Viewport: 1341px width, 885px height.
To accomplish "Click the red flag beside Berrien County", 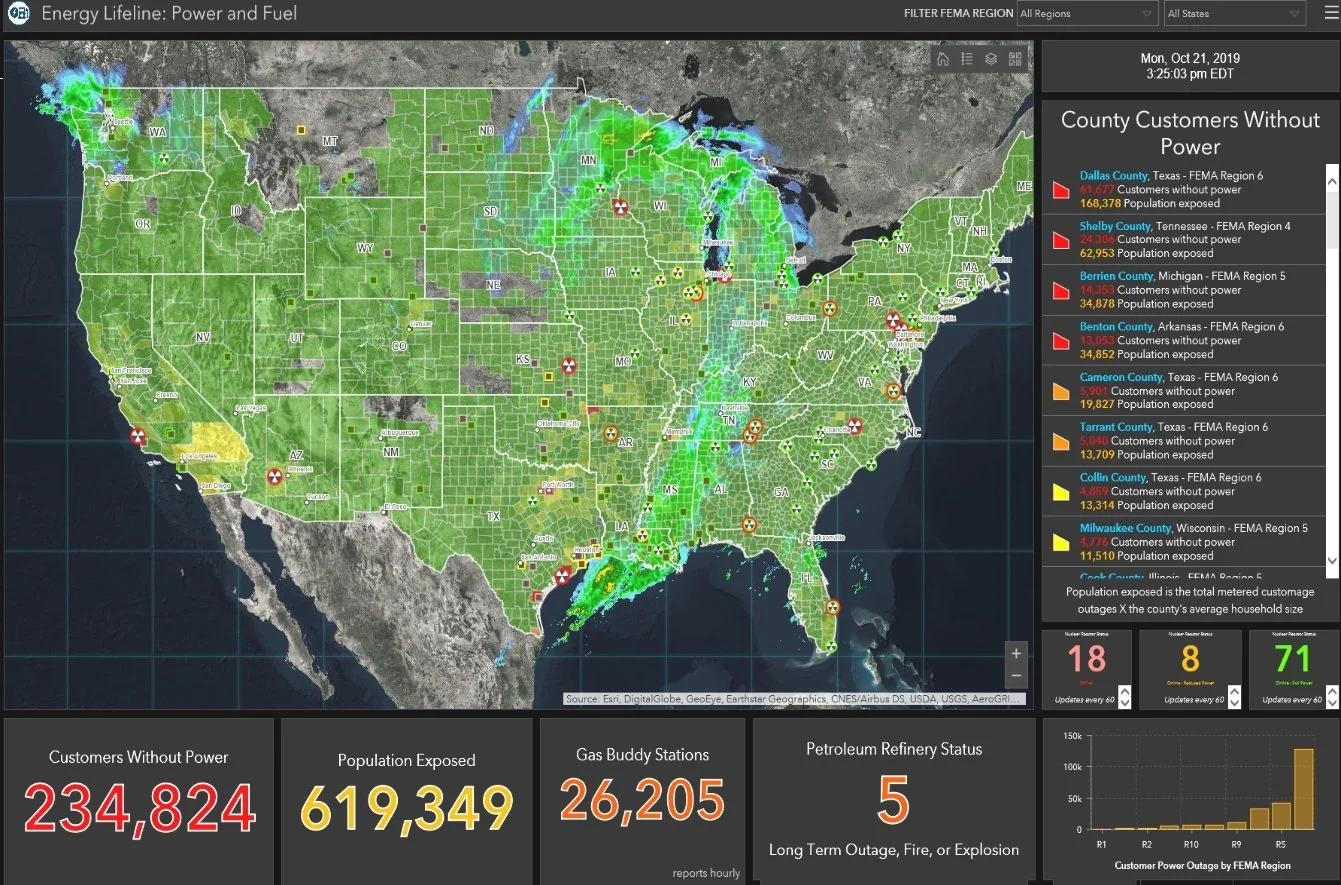I will pyautogui.click(x=1061, y=290).
